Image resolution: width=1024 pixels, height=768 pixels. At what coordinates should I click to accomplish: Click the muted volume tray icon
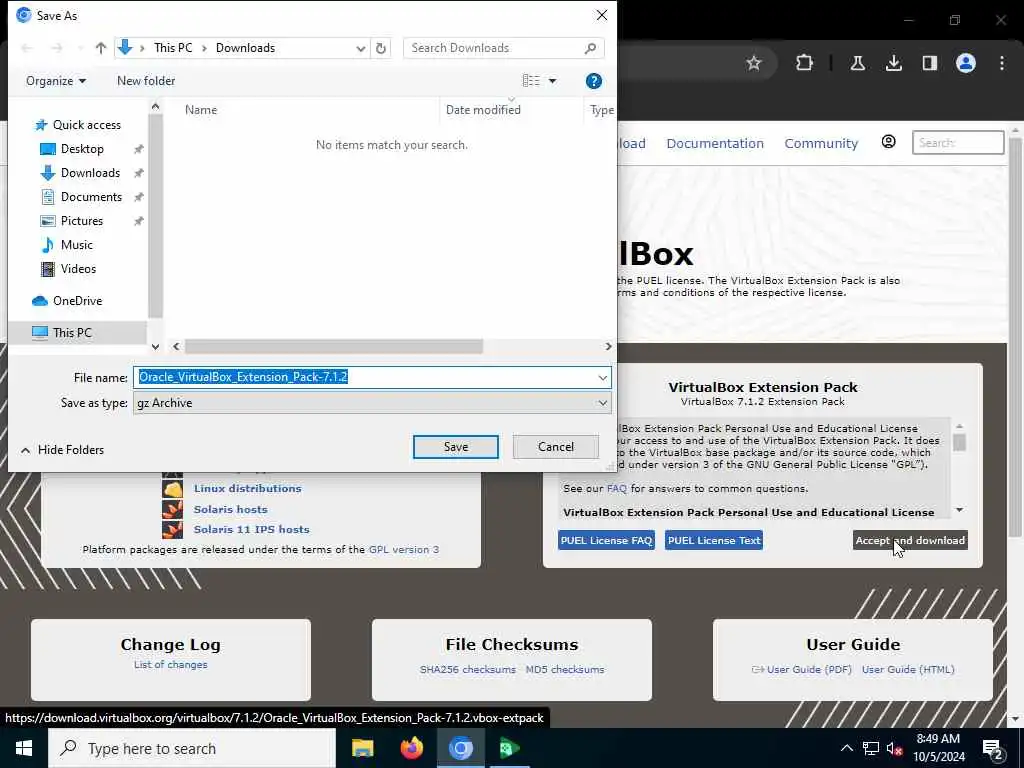click(895, 748)
